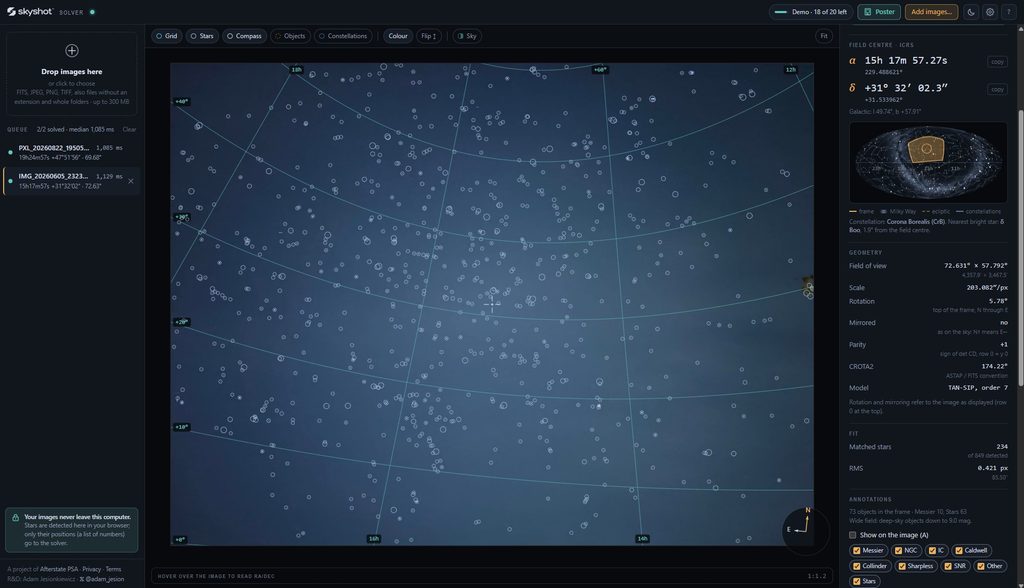This screenshot has width=1024, height=588.
Task: Toggle dark mode with the moon icon
Action: pos(971,12)
